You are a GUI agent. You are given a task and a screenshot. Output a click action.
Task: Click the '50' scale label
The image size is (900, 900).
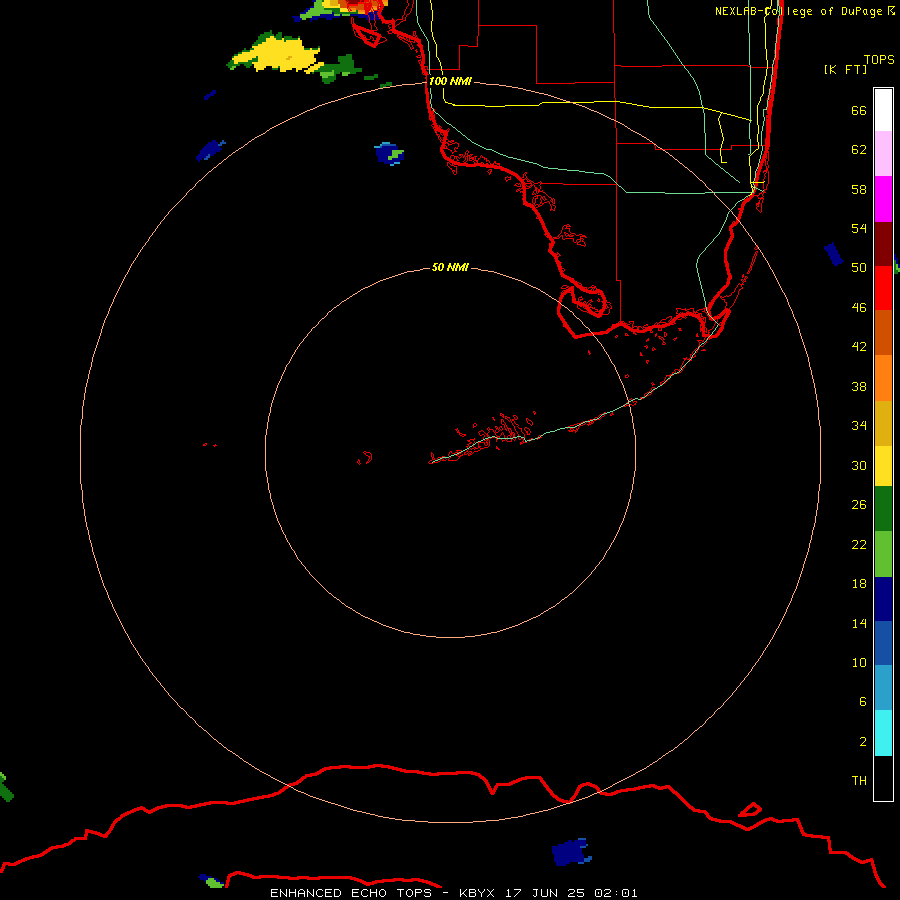click(x=859, y=268)
